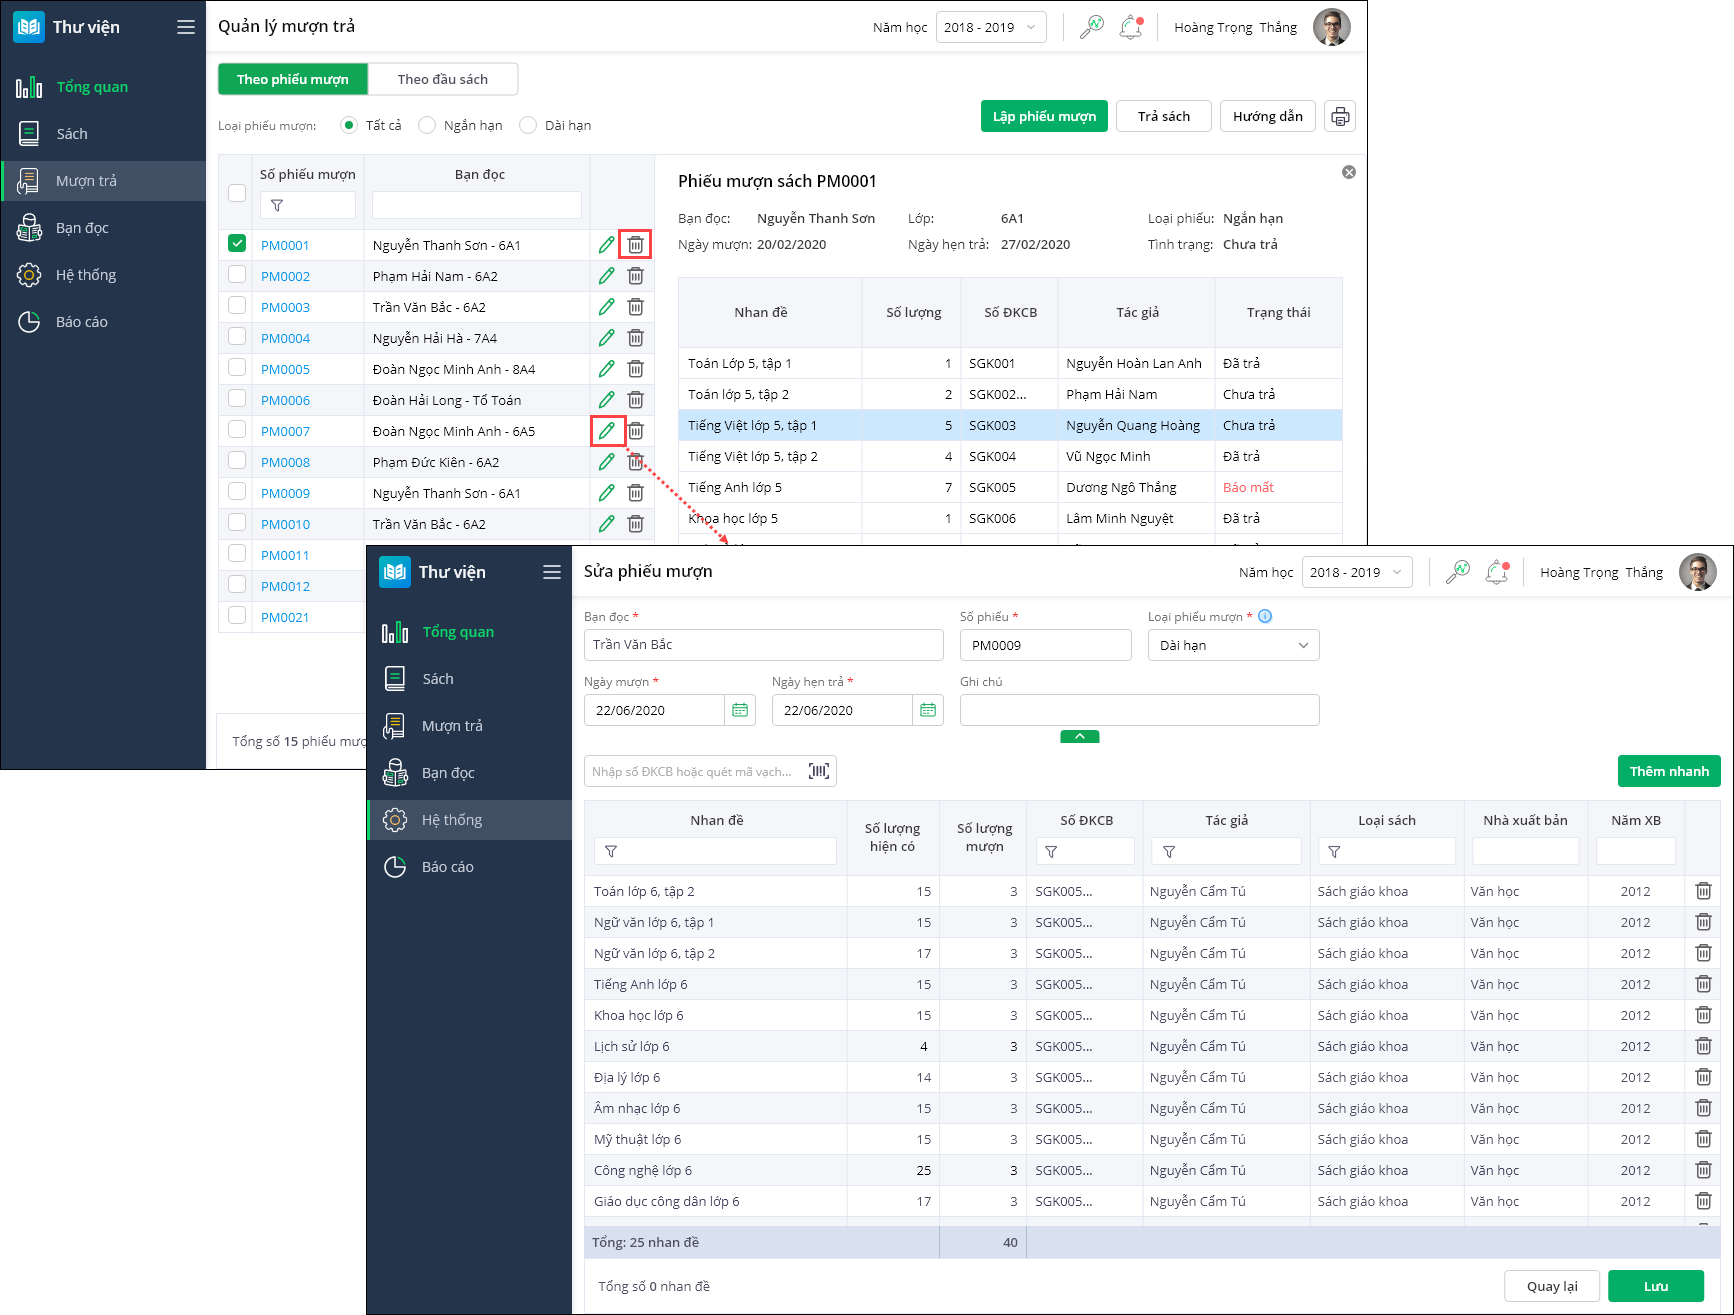Click the Lưu button

point(1656,1286)
